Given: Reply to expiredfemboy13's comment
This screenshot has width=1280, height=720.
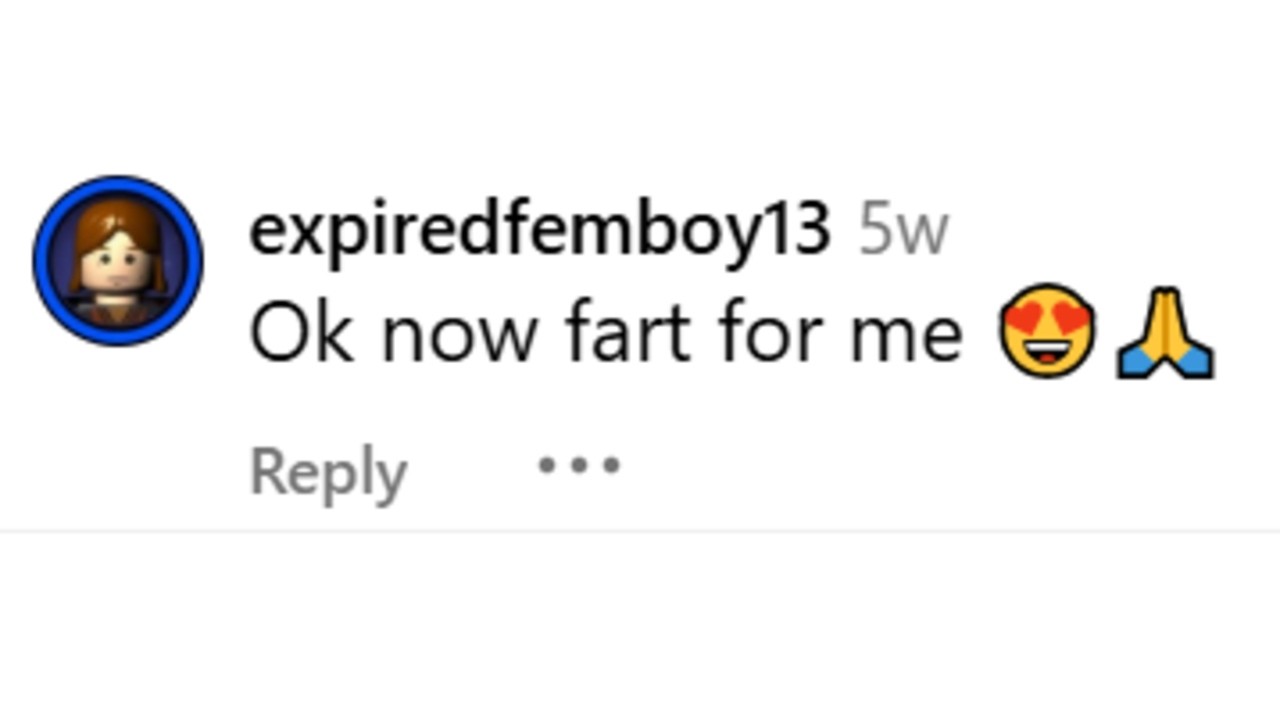Looking at the screenshot, I should pos(327,472).
